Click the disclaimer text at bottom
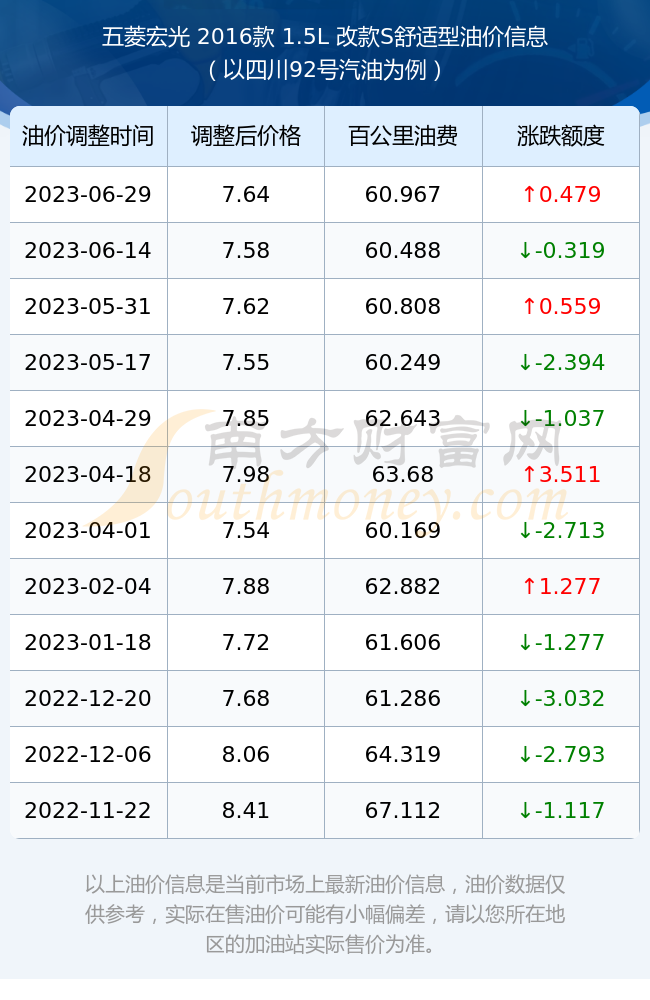The width and height of the screenshot is (650, 1000). [325, 915]
